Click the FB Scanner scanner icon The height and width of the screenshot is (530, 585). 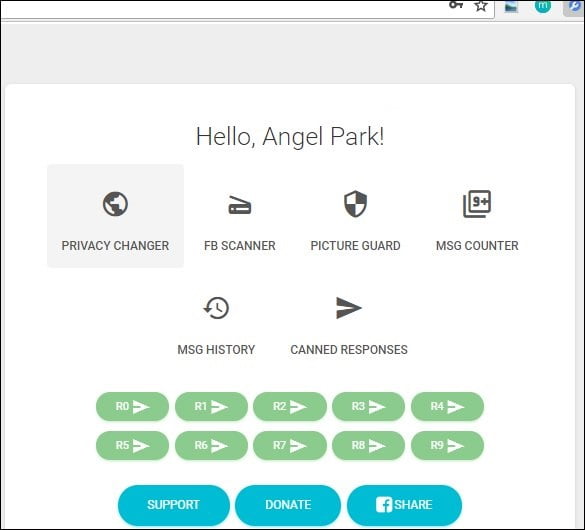[x=240, y=205]
